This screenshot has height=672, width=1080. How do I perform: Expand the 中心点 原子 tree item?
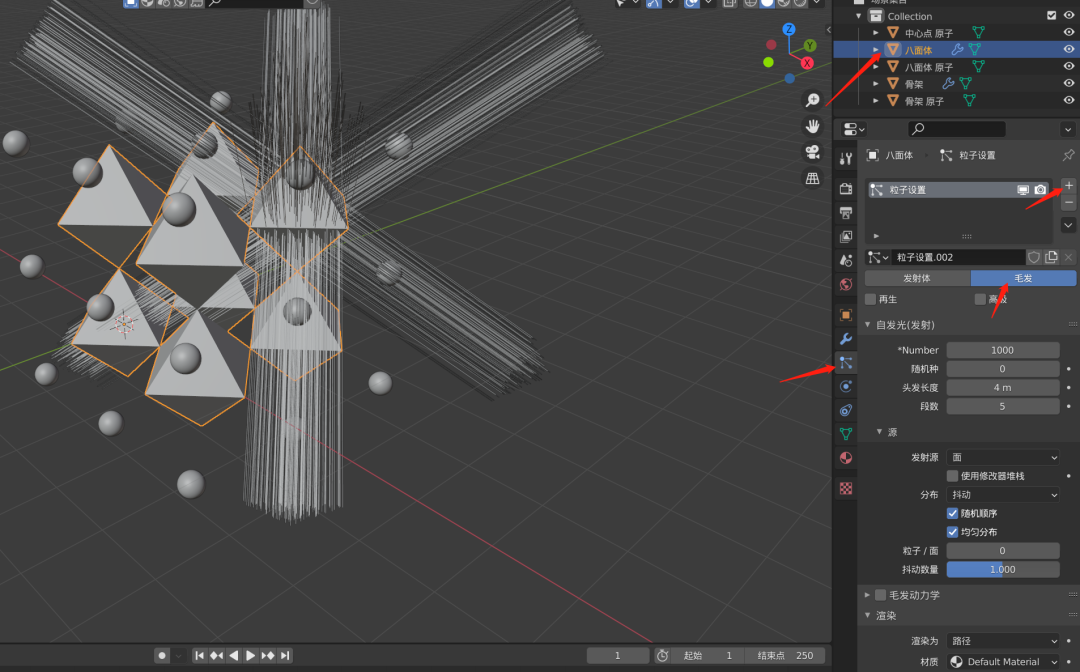tap(875, 32)
